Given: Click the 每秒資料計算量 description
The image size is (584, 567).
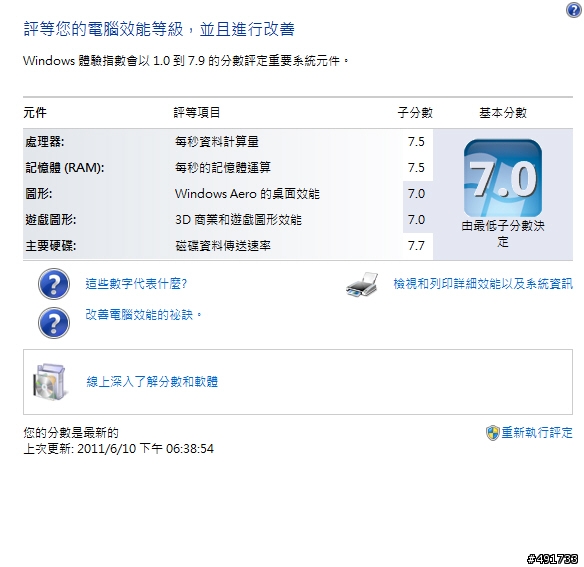Looking at the screenshot, I should pyautogui.click(x=217, y=142).
